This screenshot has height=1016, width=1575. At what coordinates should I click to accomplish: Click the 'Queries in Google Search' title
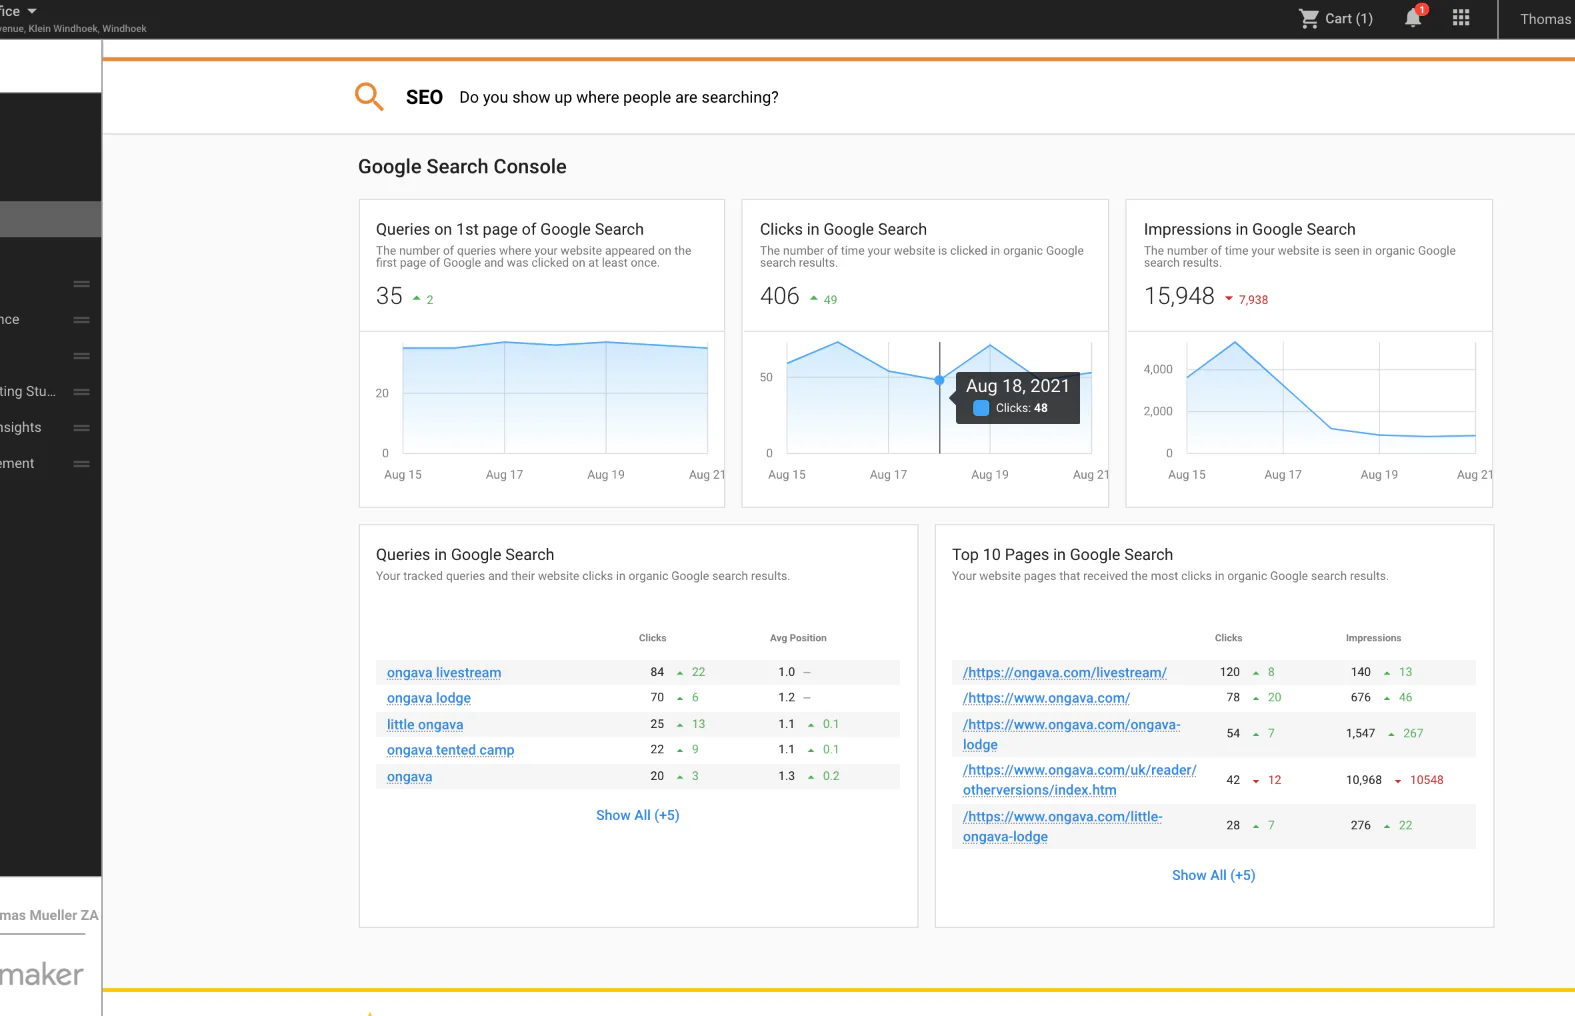pos(465,555)
